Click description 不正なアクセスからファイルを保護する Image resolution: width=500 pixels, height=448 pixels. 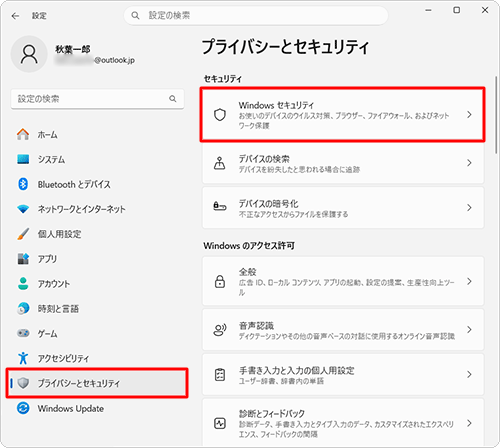coord(293,214)
